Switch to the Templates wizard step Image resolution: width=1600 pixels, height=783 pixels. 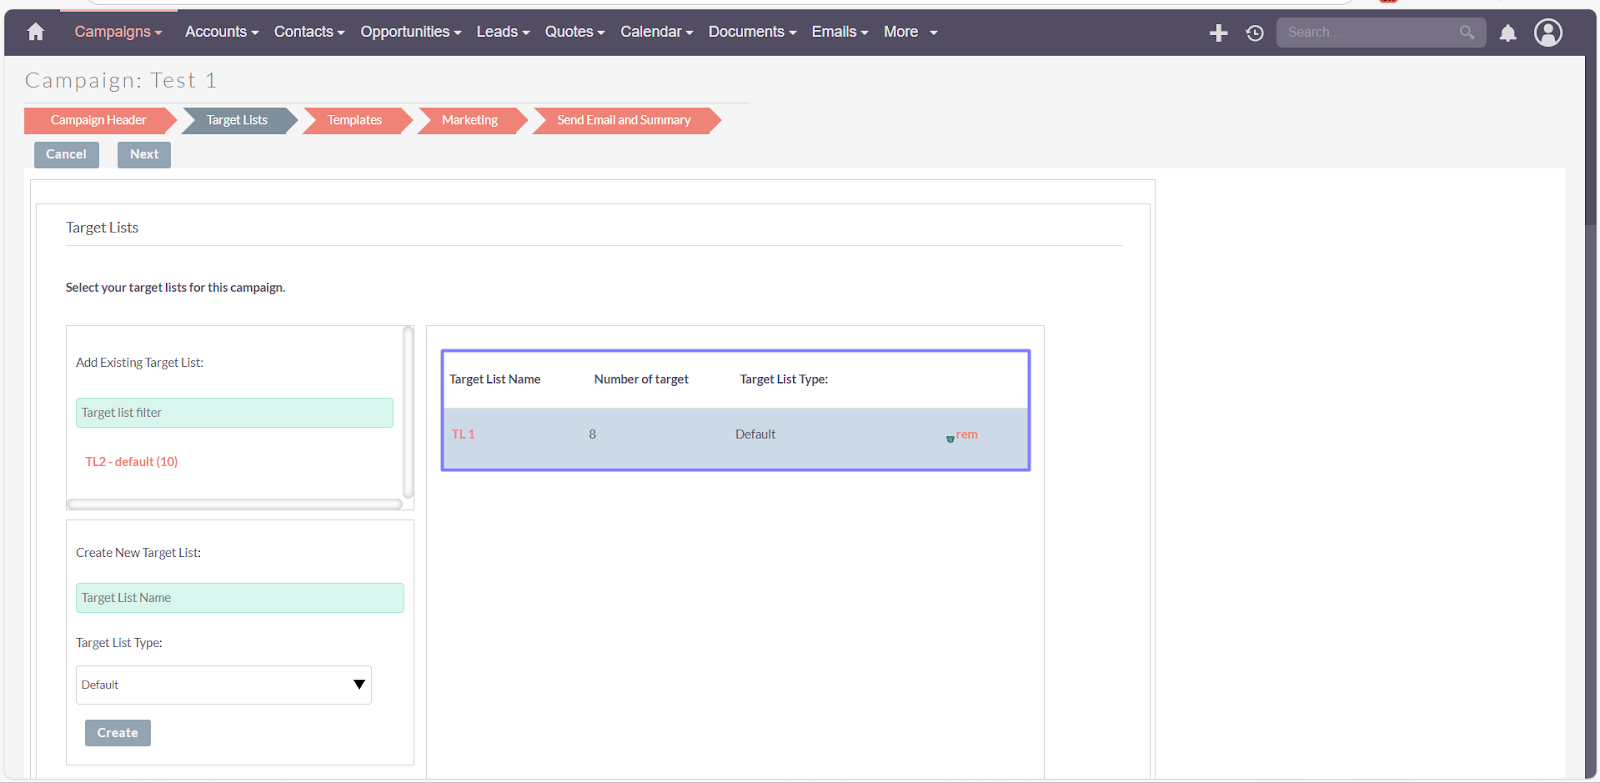click(x=355, y=120)
